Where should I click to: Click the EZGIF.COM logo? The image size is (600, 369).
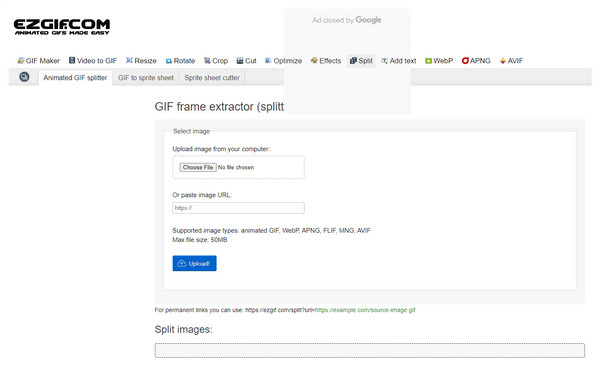coord(62,27)
